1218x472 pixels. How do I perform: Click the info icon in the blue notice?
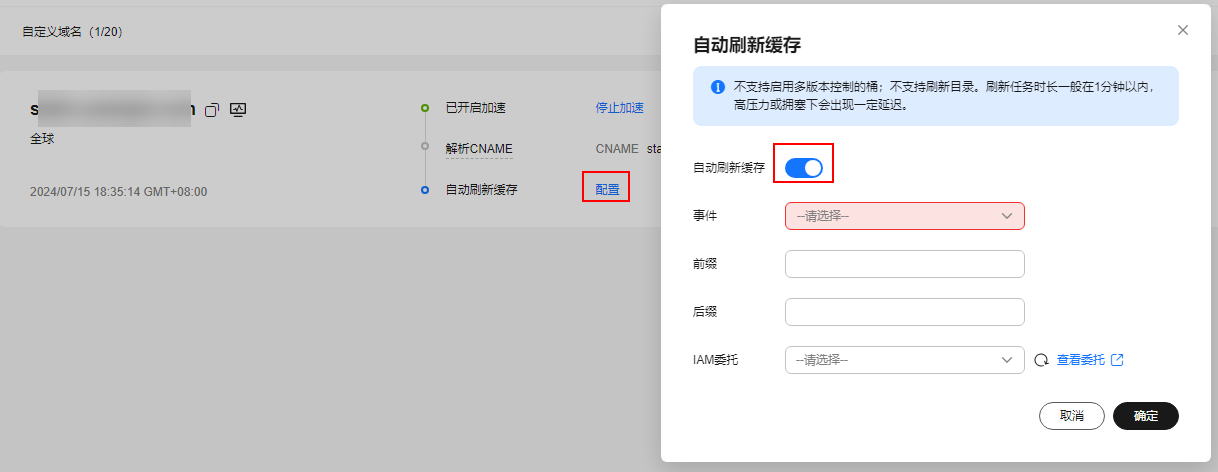pyautogui.click(x=717, y=87)
